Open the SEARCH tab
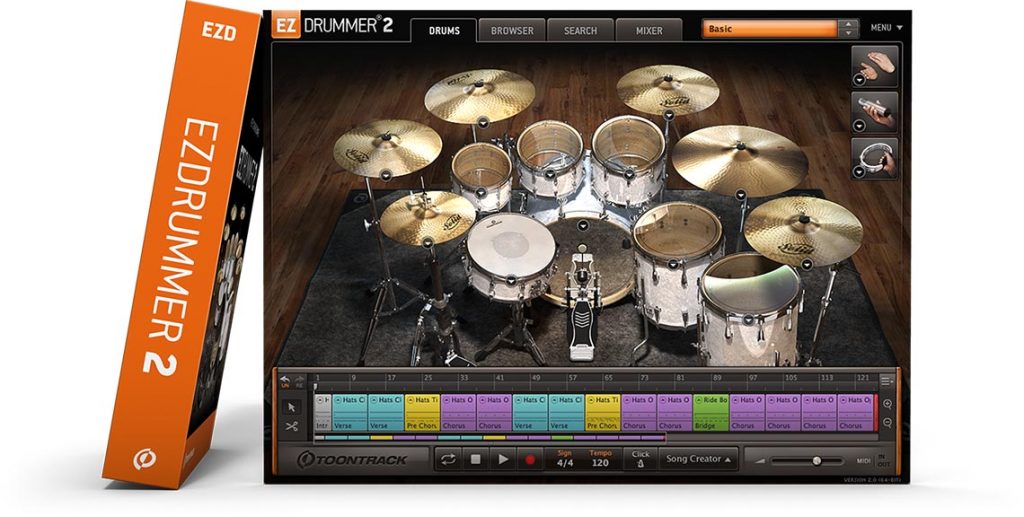The width and height of the screenshot is (1024, 517). [x=581, y=31]
